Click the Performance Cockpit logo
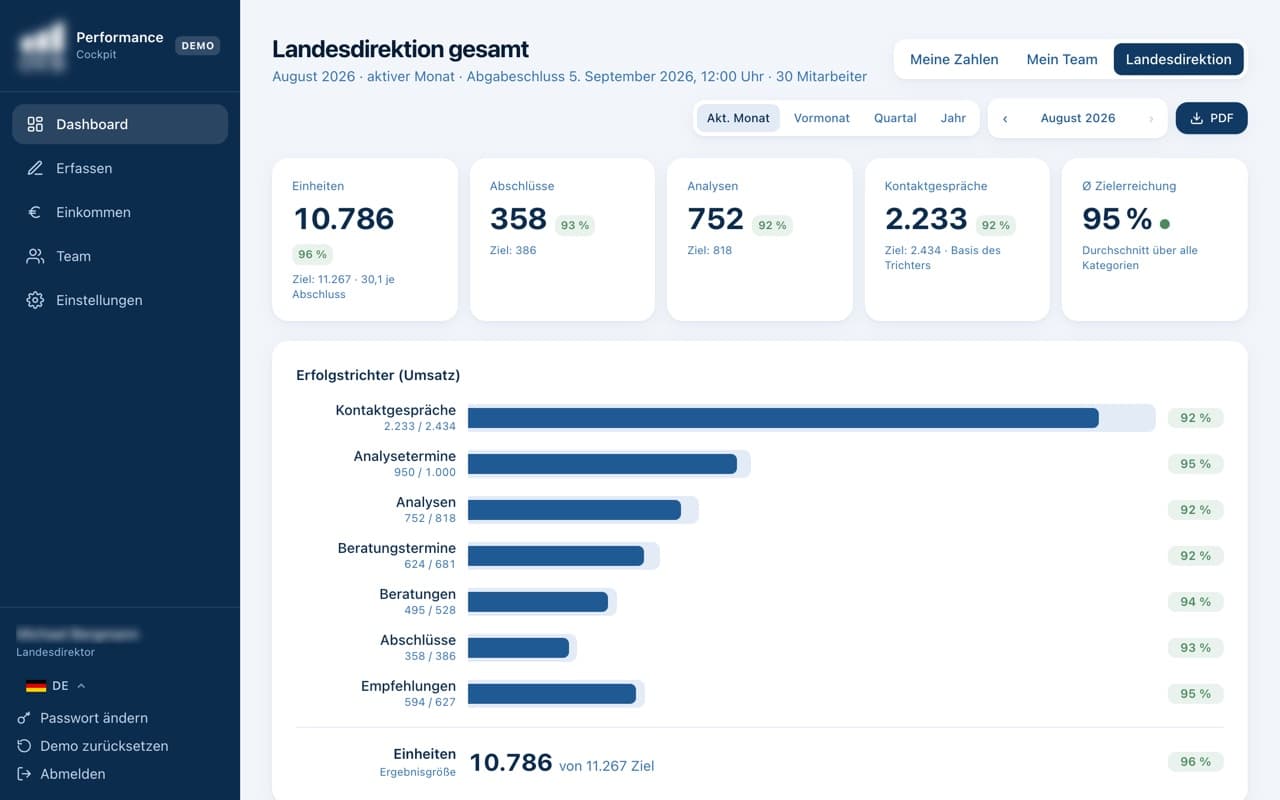 [42, 46]
